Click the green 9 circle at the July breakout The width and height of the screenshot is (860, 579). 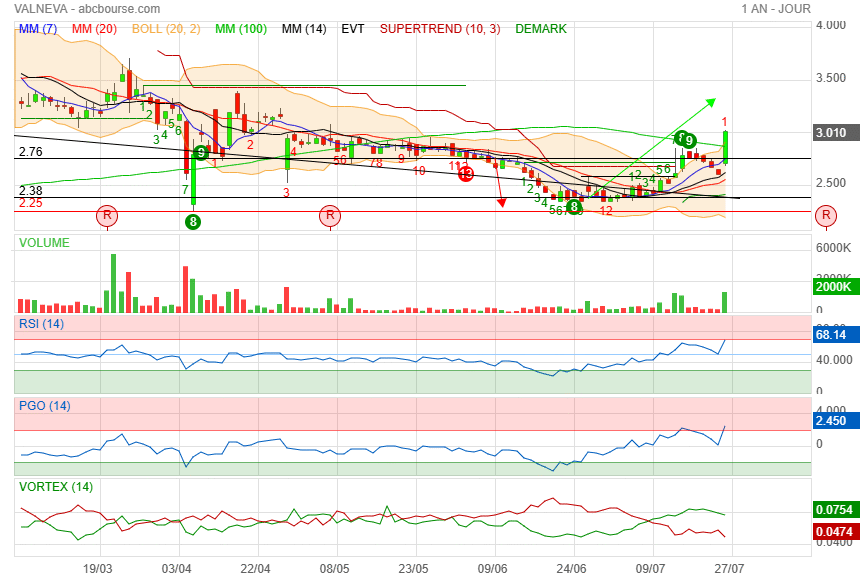[x=689, y=140]
